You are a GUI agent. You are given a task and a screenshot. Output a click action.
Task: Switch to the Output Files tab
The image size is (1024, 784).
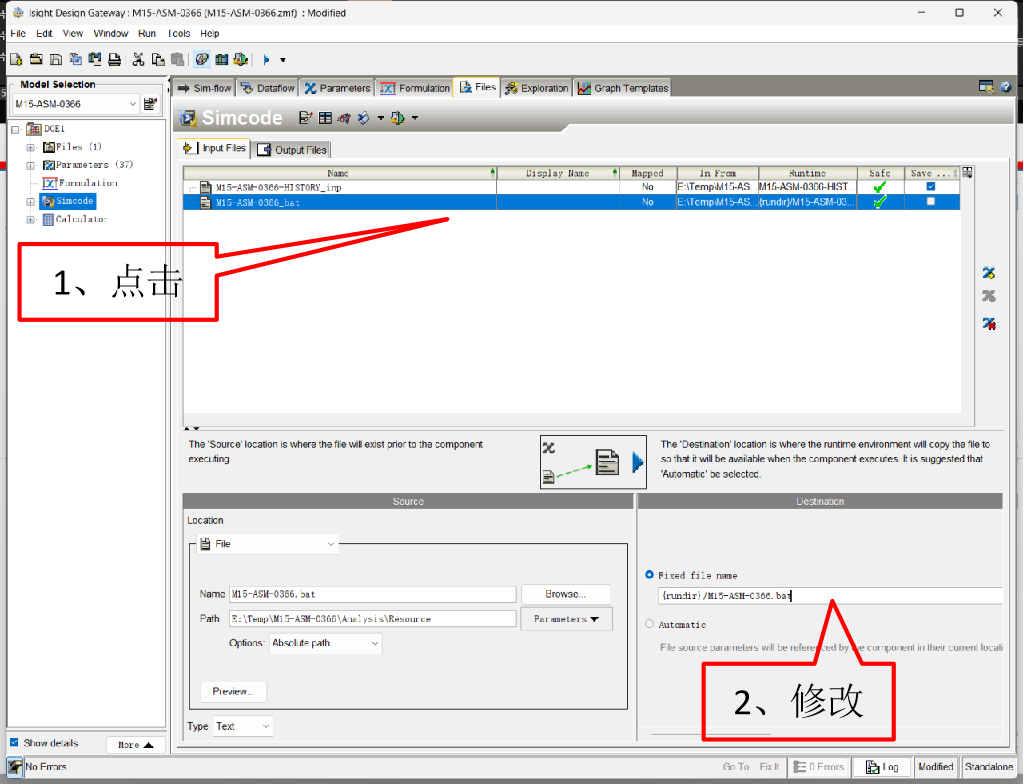point(293,150)
